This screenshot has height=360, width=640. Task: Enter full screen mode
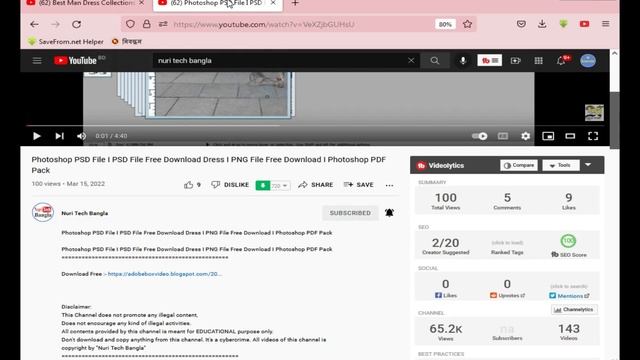click(x=593, y=136)
